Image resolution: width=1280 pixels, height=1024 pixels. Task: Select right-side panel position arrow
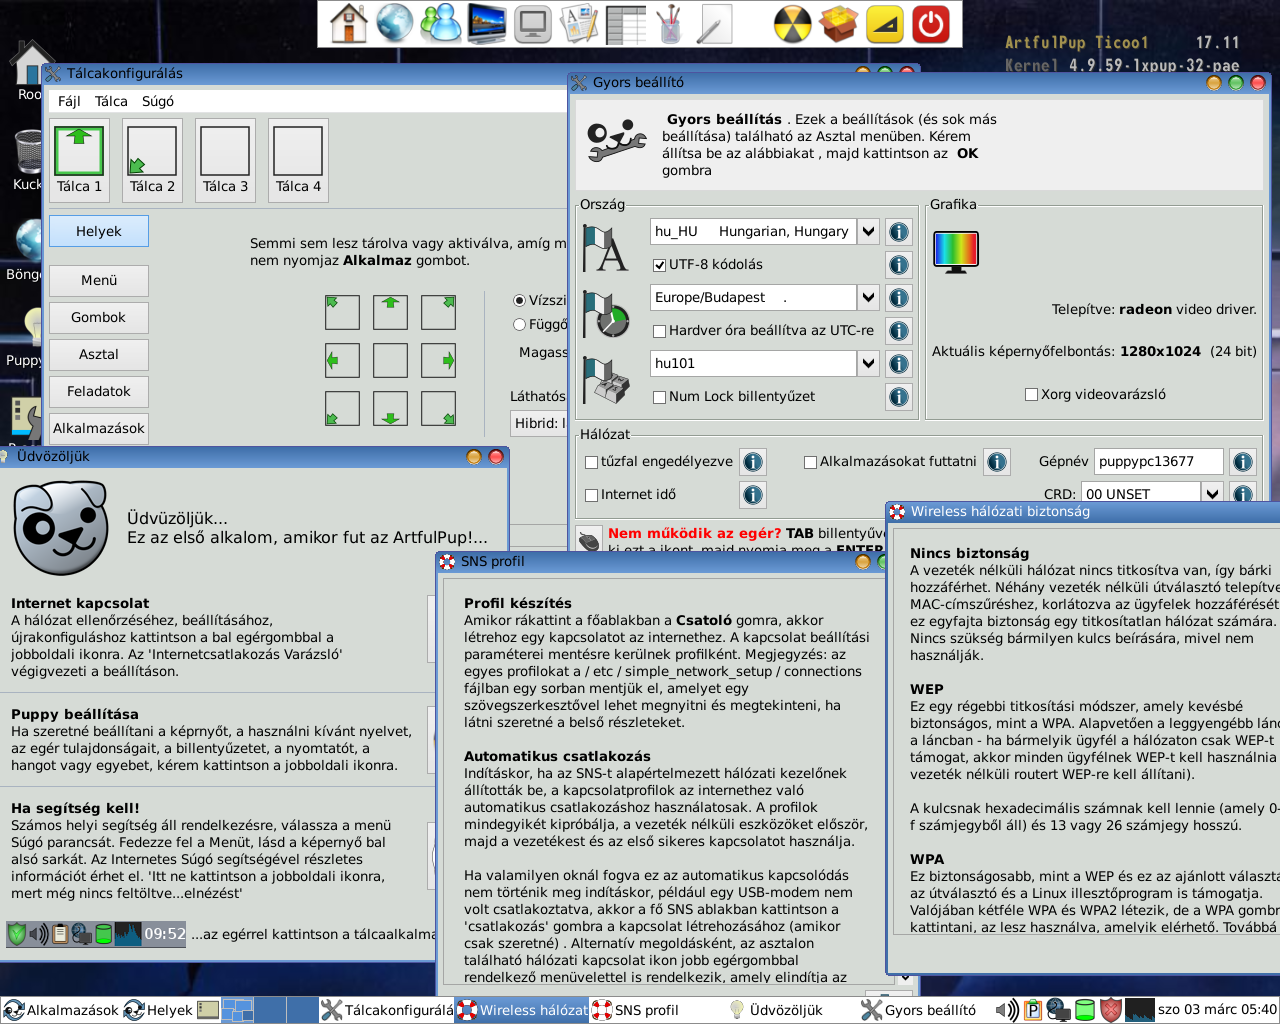[x=439, y=360]
